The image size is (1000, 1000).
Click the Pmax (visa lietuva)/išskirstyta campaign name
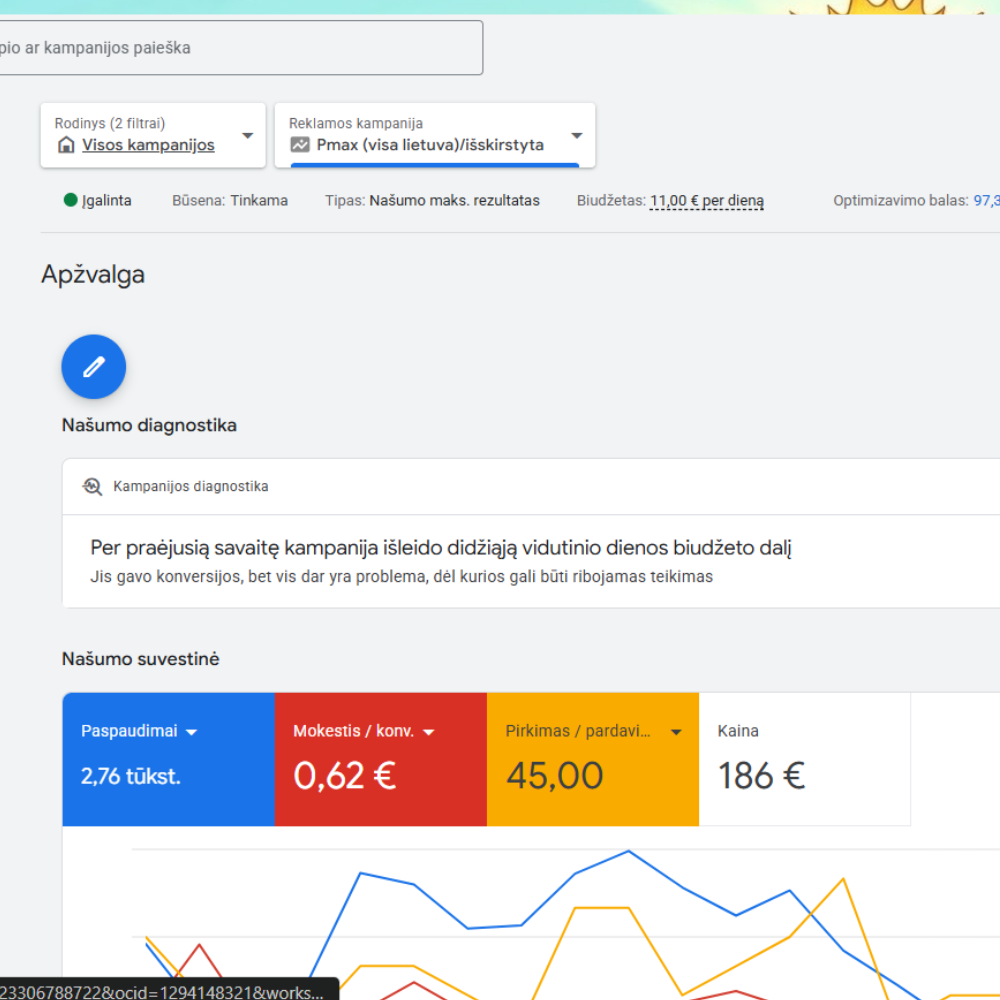[x=430, y=145]
